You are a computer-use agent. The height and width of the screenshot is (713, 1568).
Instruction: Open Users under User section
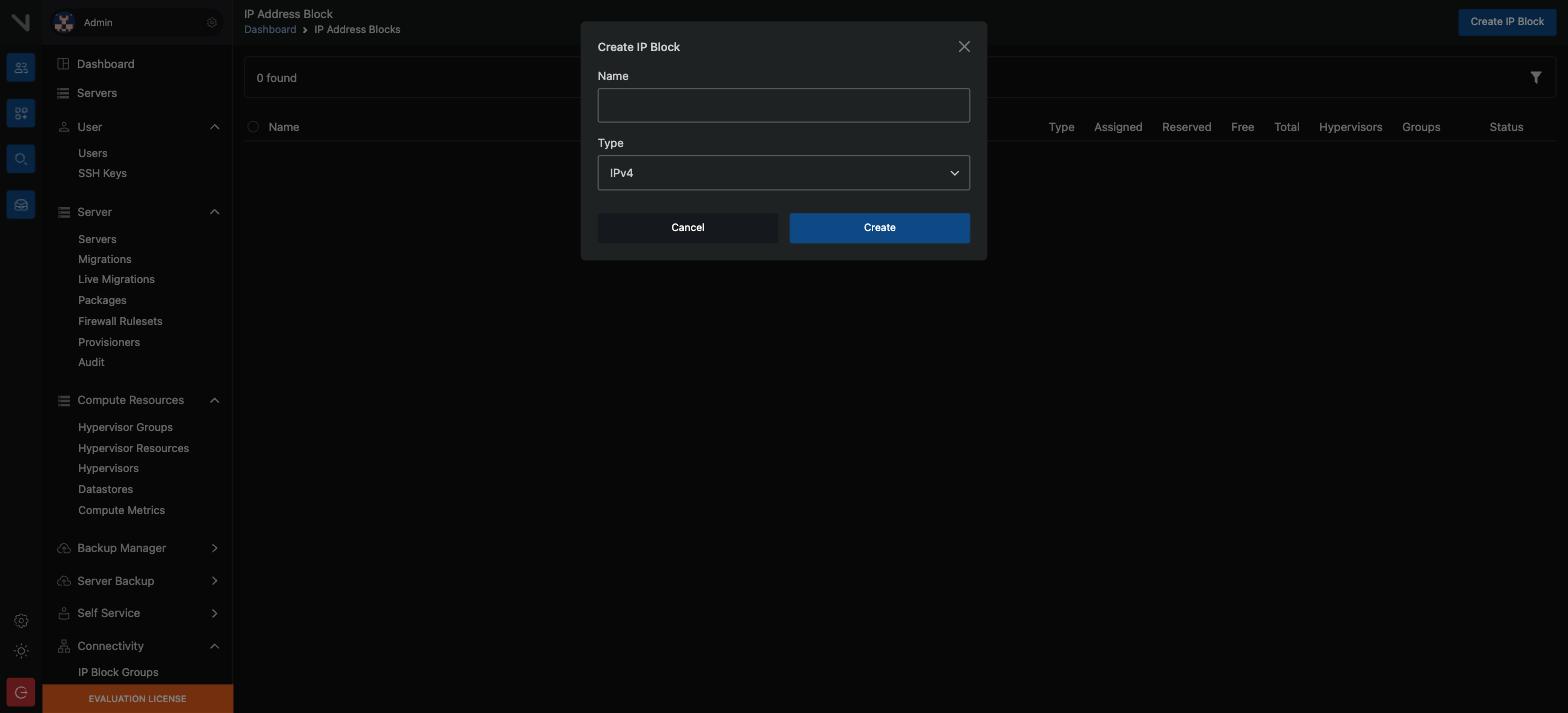click(93, 153)
